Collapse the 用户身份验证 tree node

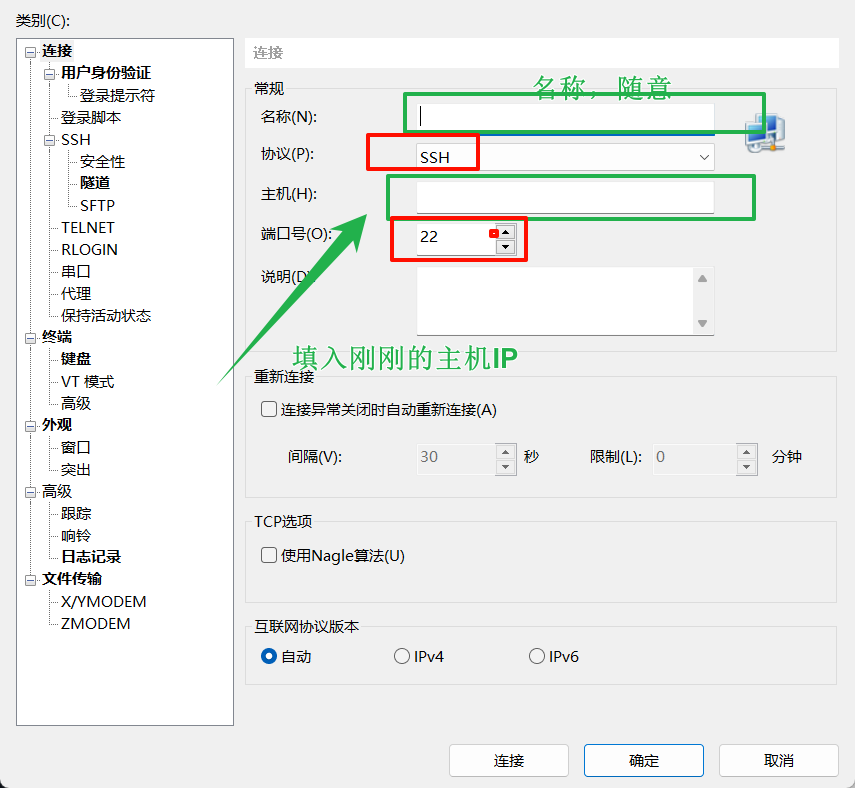coord(50,74)
